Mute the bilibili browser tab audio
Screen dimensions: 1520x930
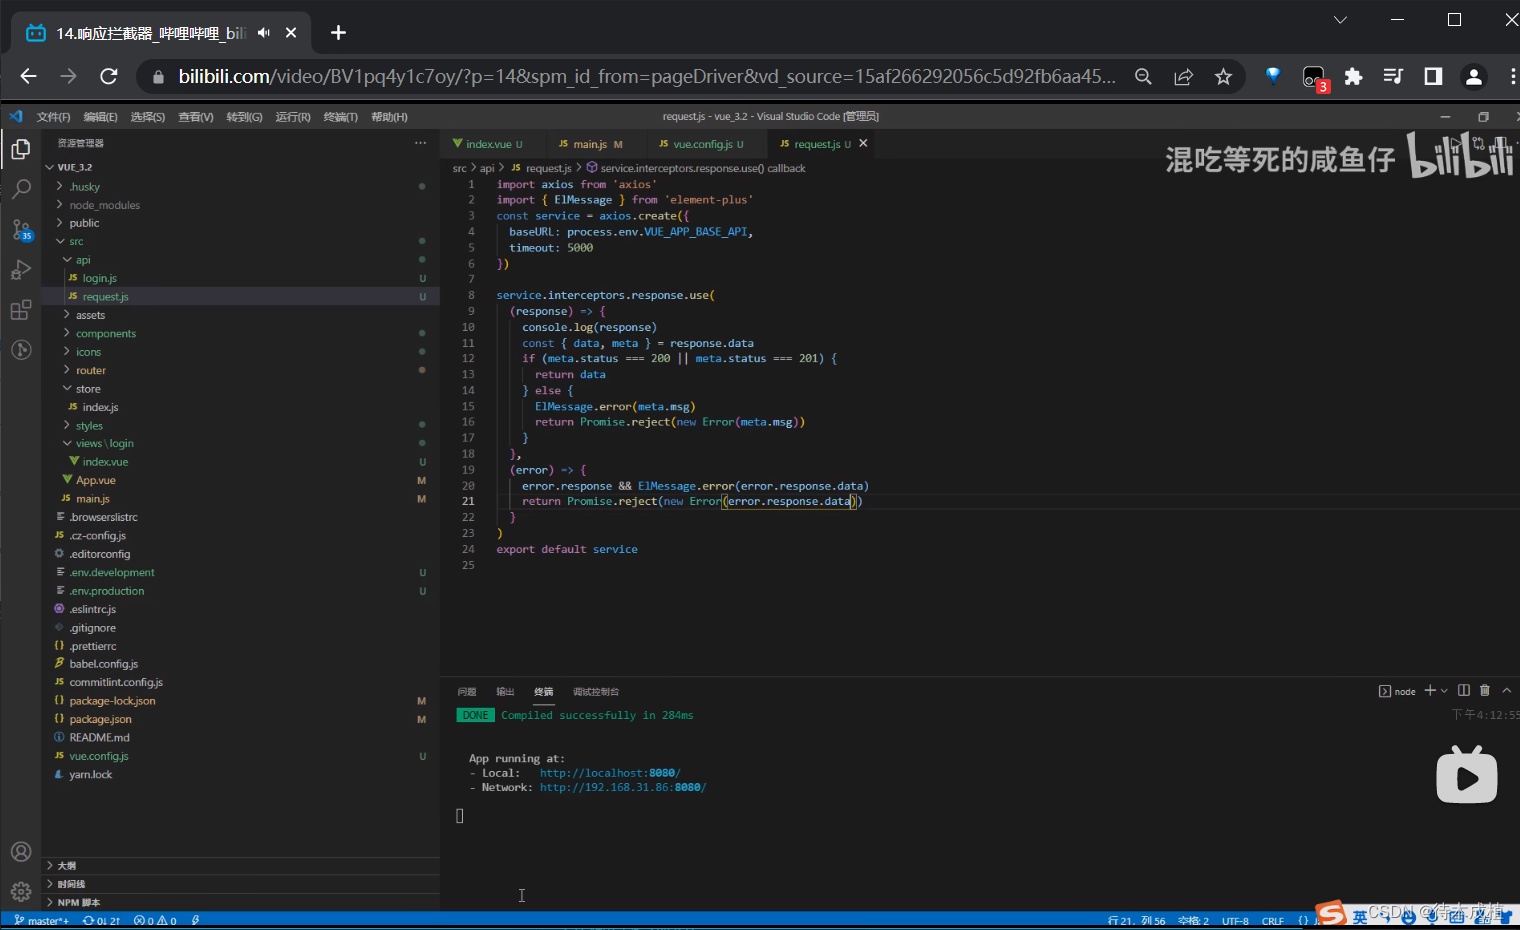point(263,33)
